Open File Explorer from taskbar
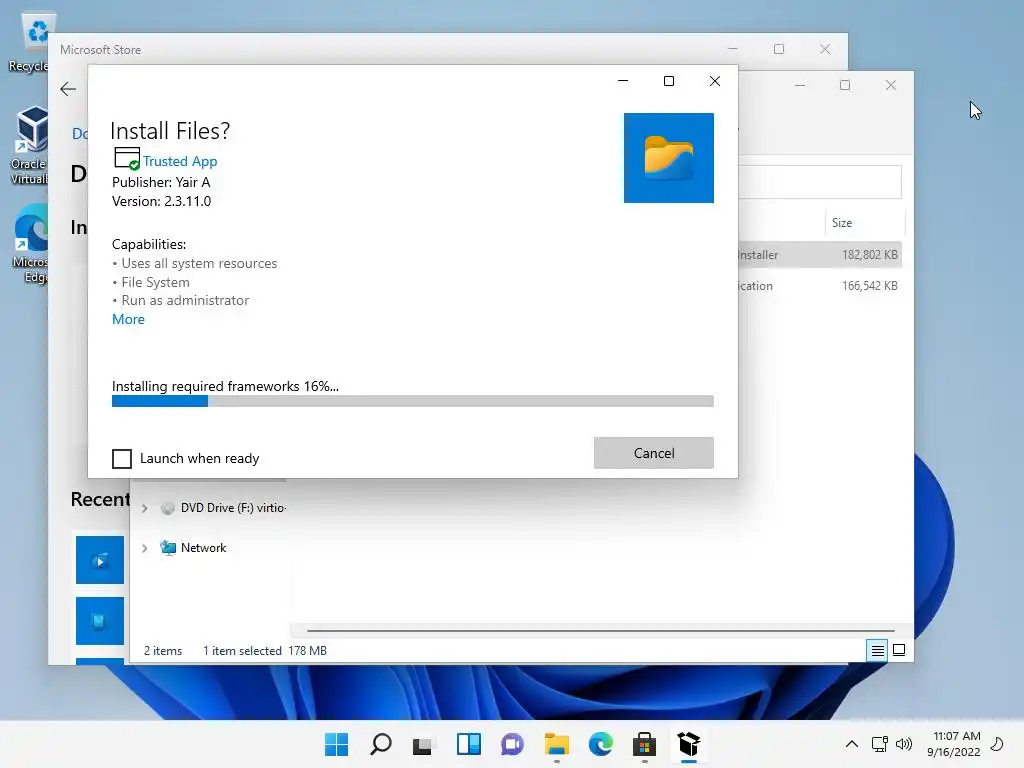The image size is (1024, 768). point(556,744)
